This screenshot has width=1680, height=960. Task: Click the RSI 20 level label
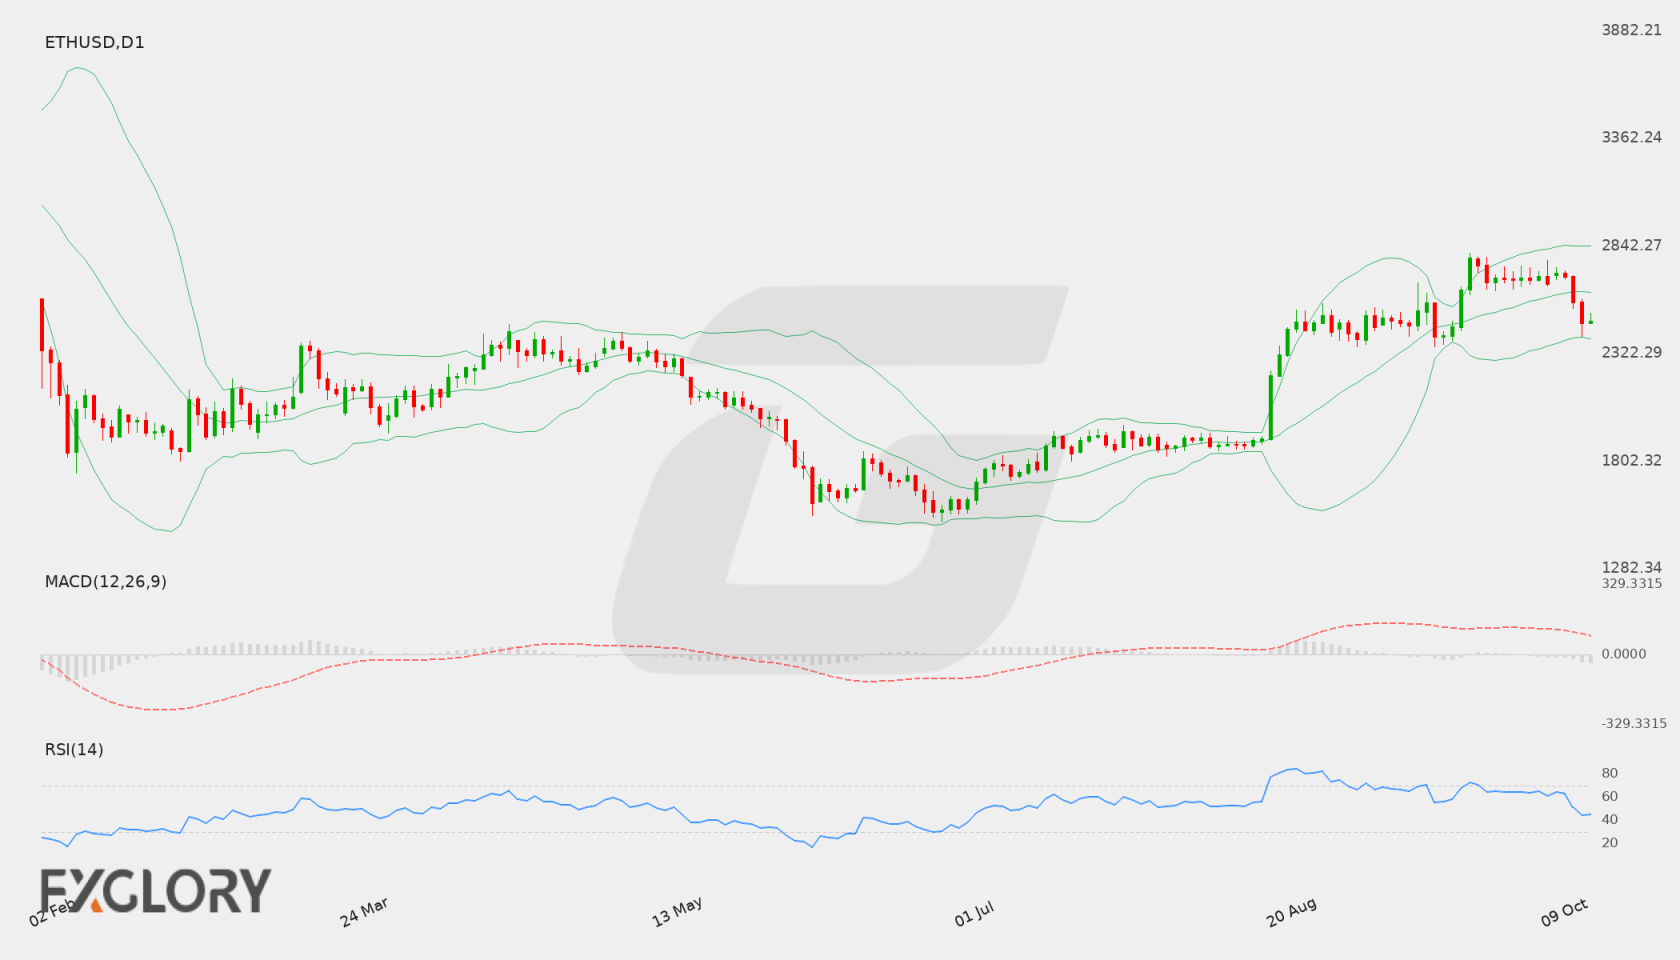(1609, 842)
